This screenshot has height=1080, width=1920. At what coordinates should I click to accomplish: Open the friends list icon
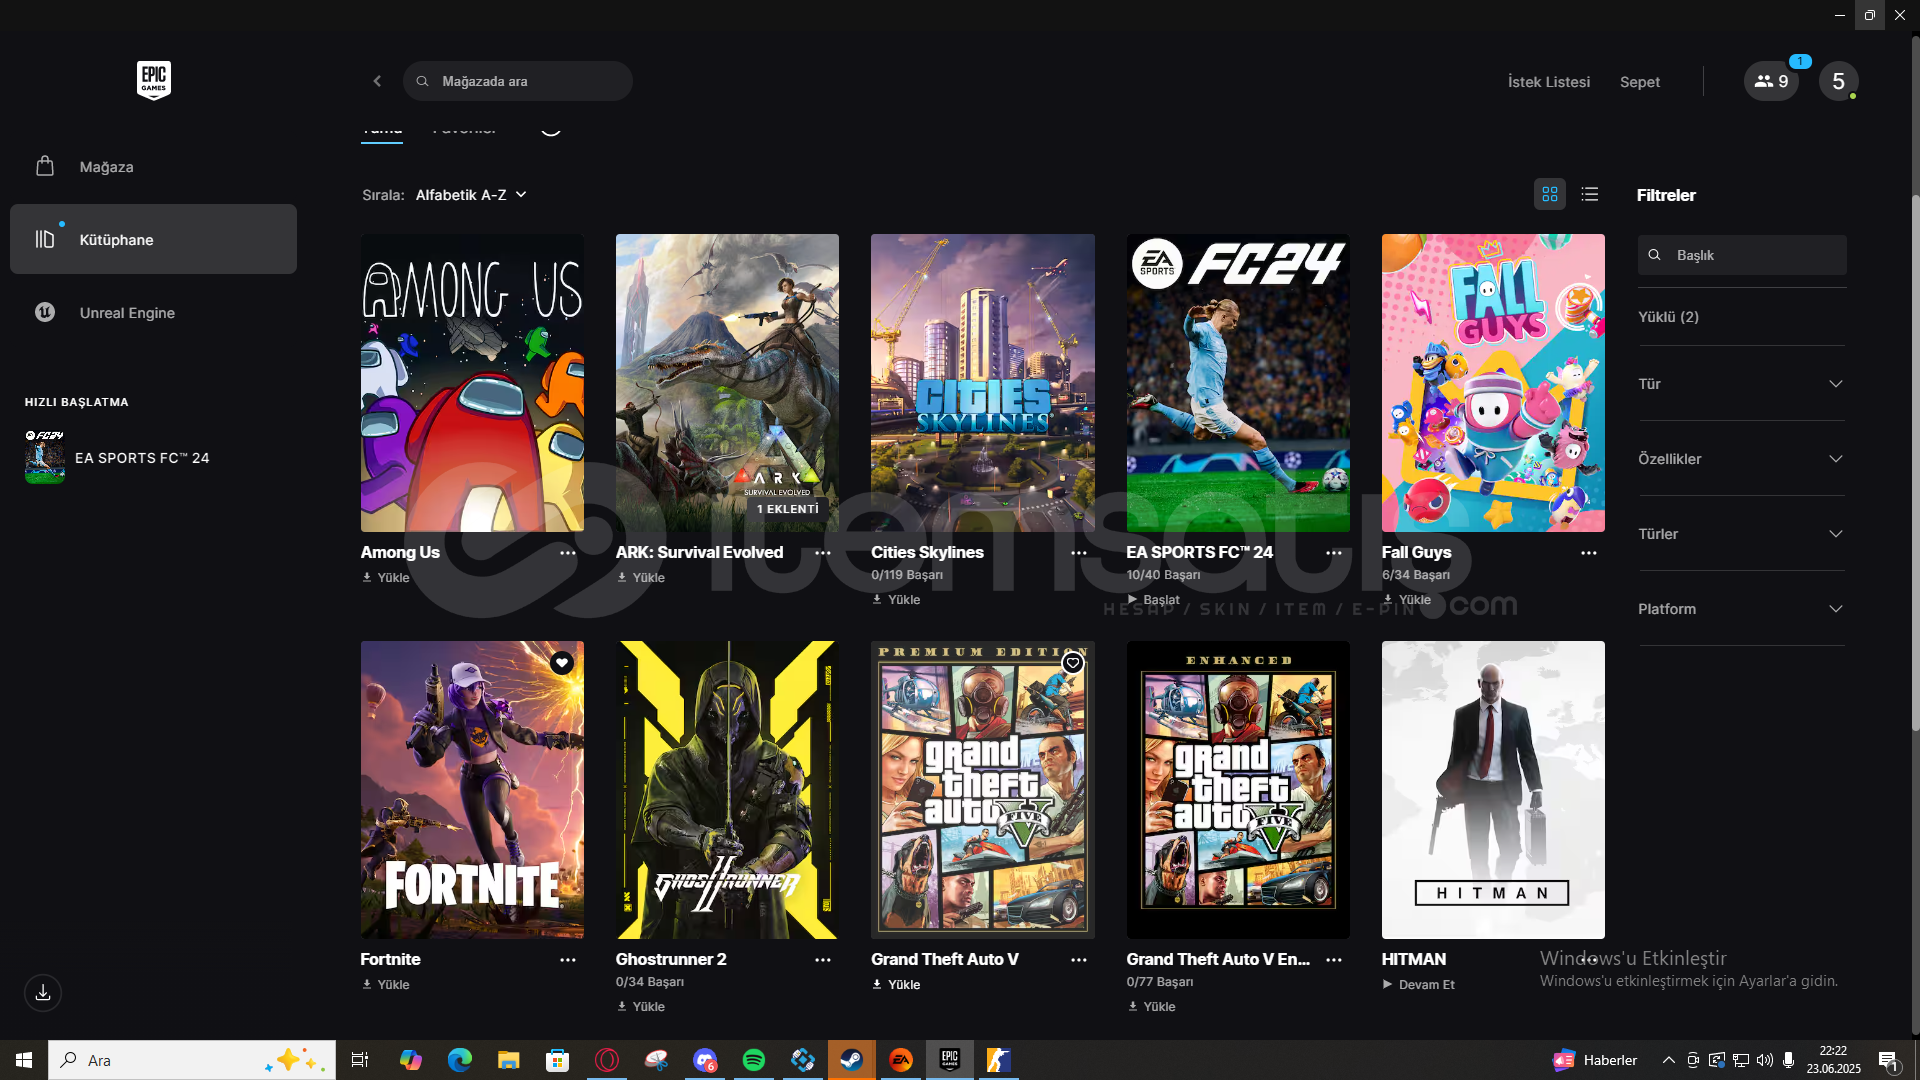click(1771, 81)
